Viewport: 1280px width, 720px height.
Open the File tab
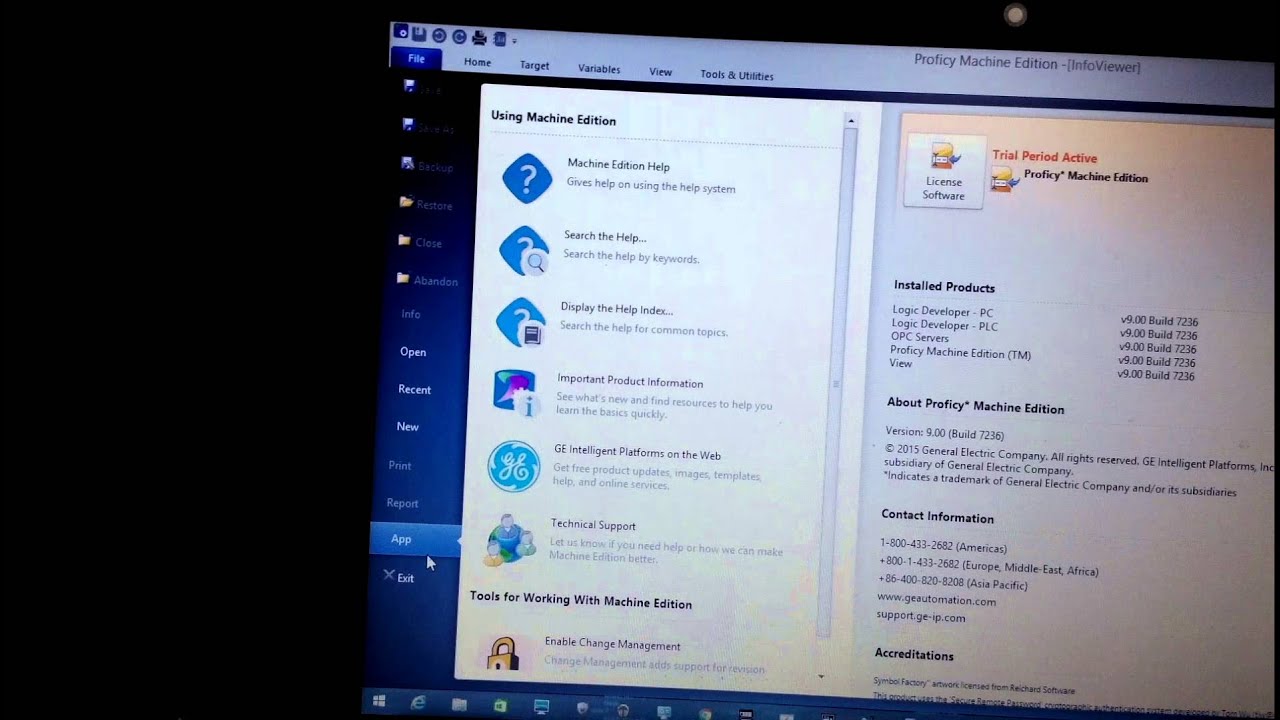click(x=416, y=58)
